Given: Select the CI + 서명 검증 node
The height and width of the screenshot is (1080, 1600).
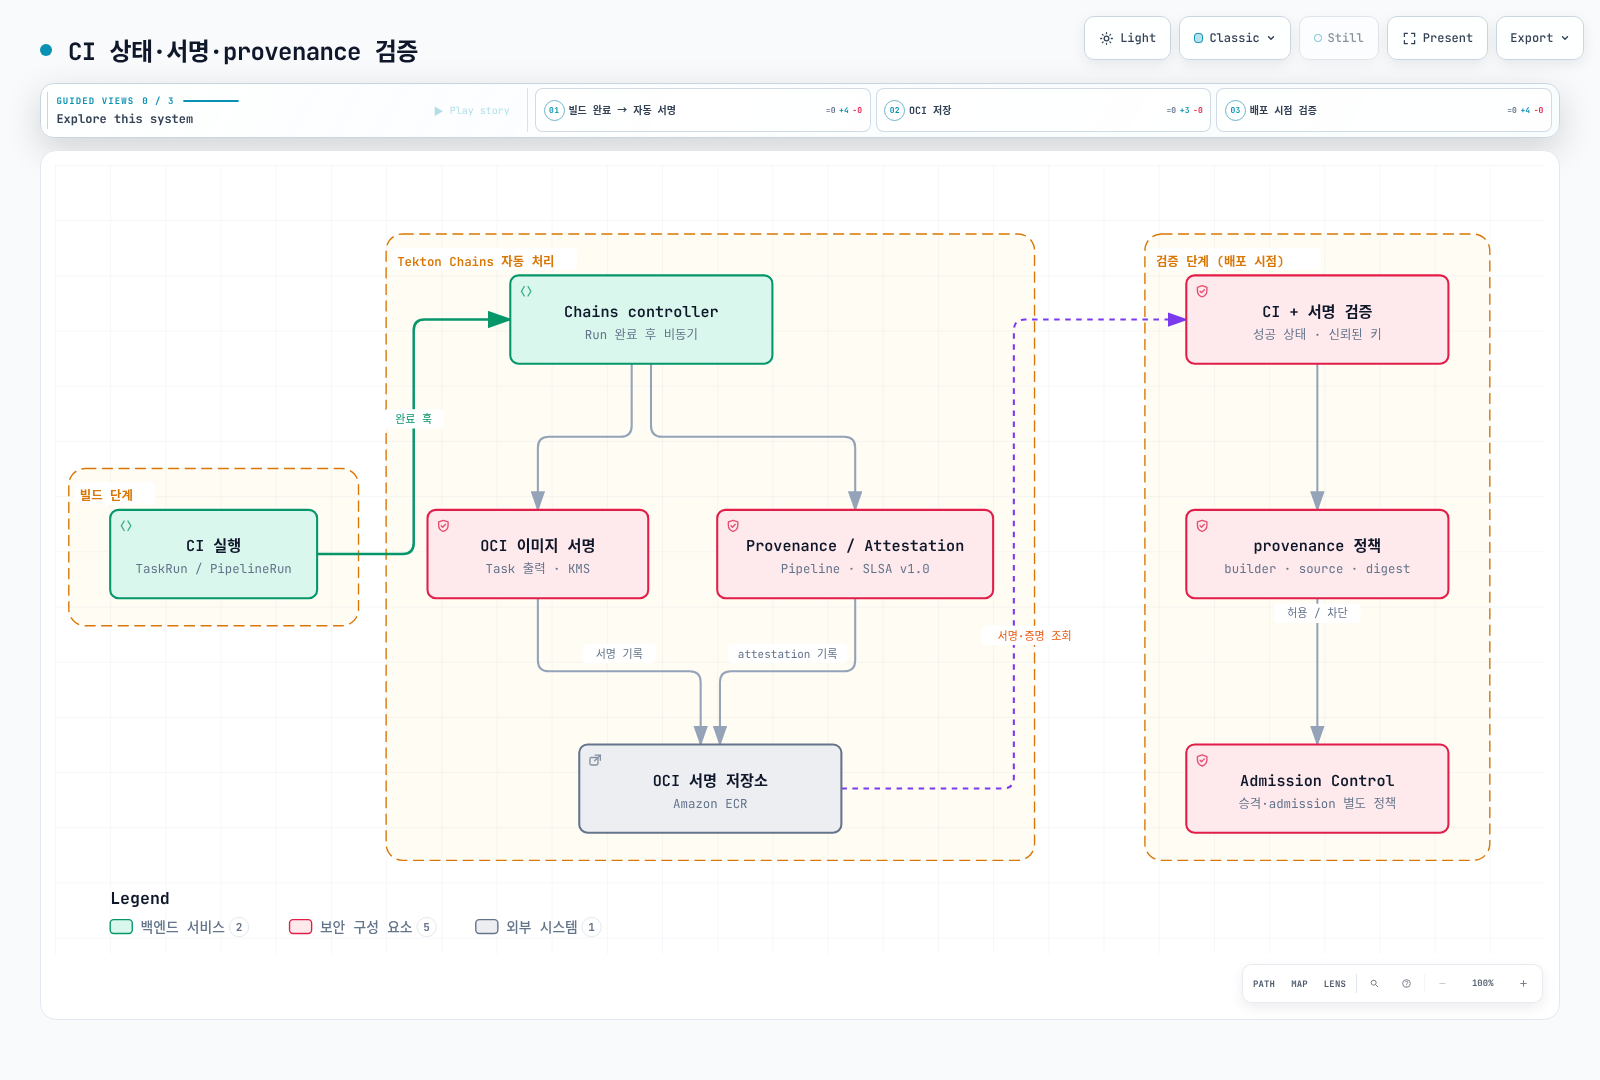Looking at the screenshot, I should pyautogui.click(x=1317, y=320).
